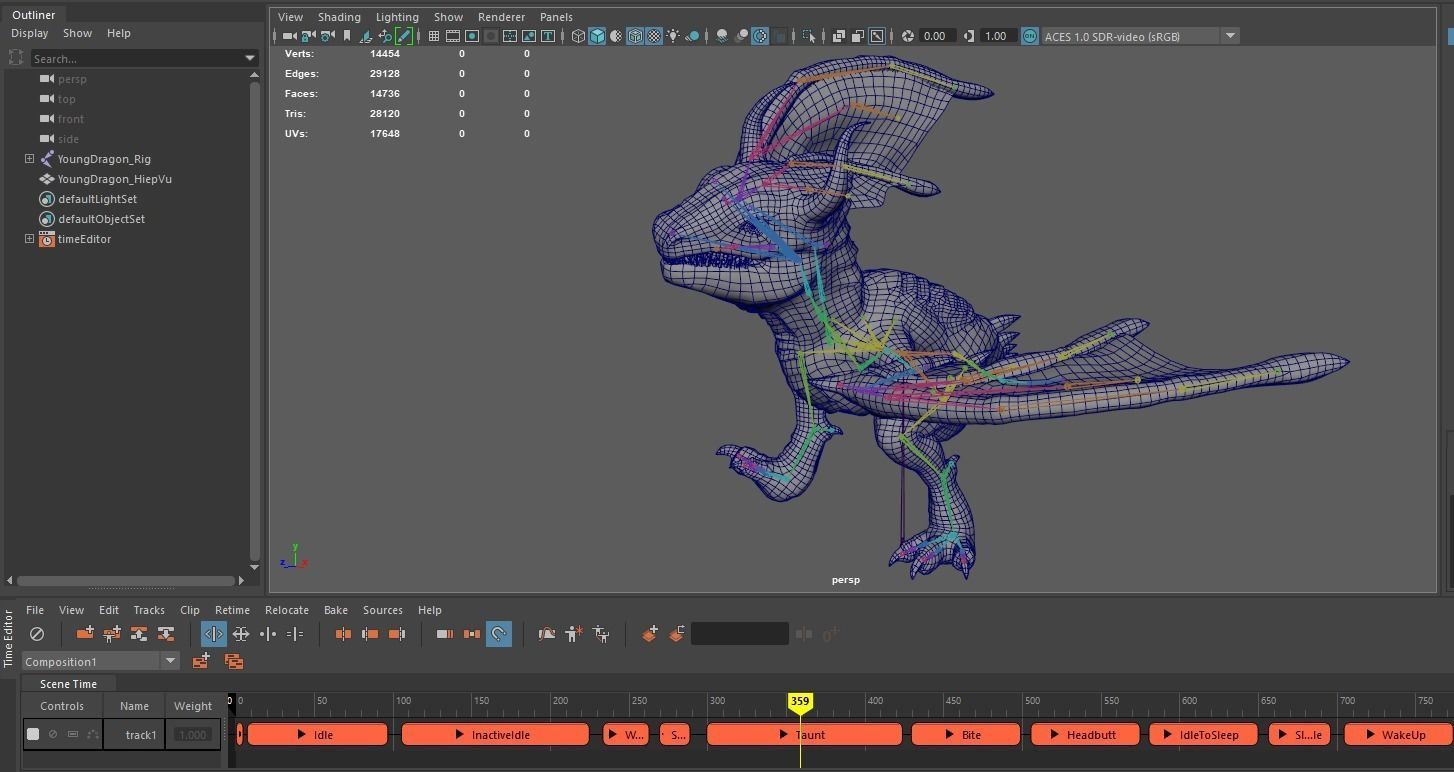This screenshot has height=772, width=1454.
Task: Click the Shadows icon in viewport toolbar
Action: click(x=692, y=36)
